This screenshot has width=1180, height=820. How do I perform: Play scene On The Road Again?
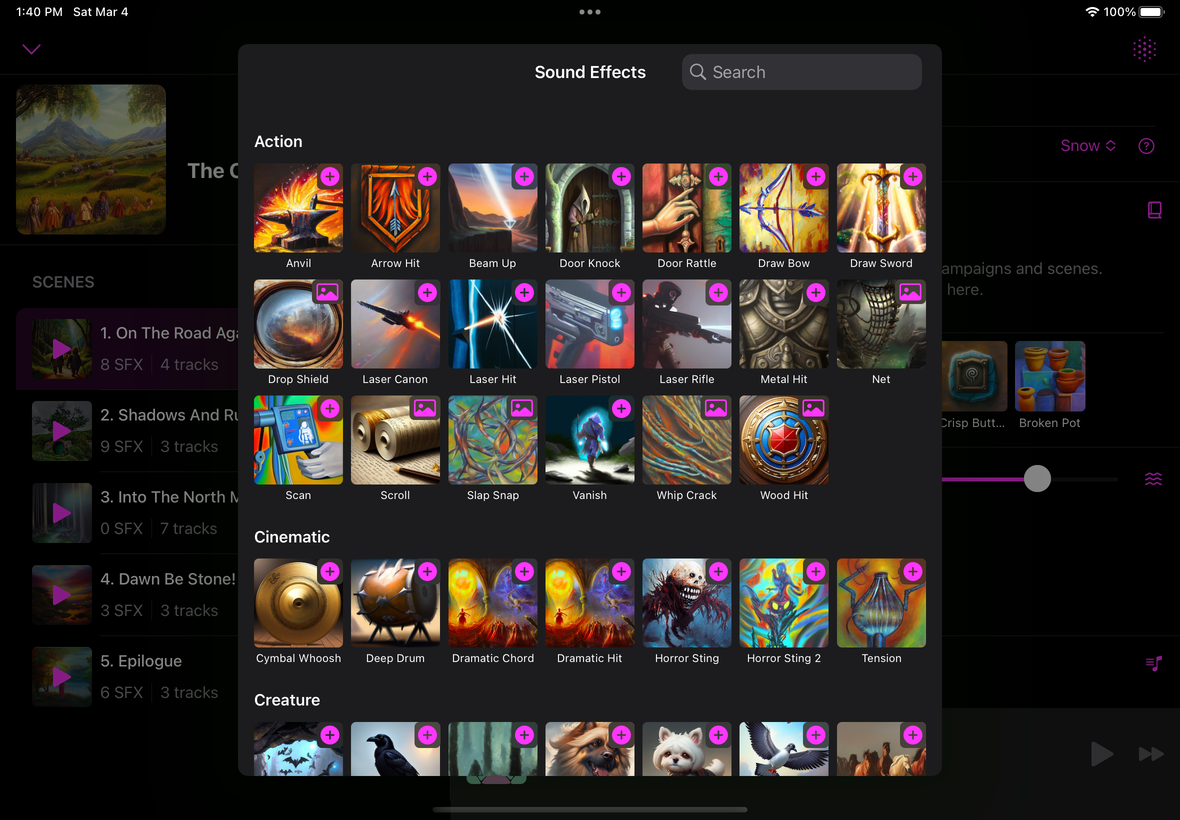61,349
